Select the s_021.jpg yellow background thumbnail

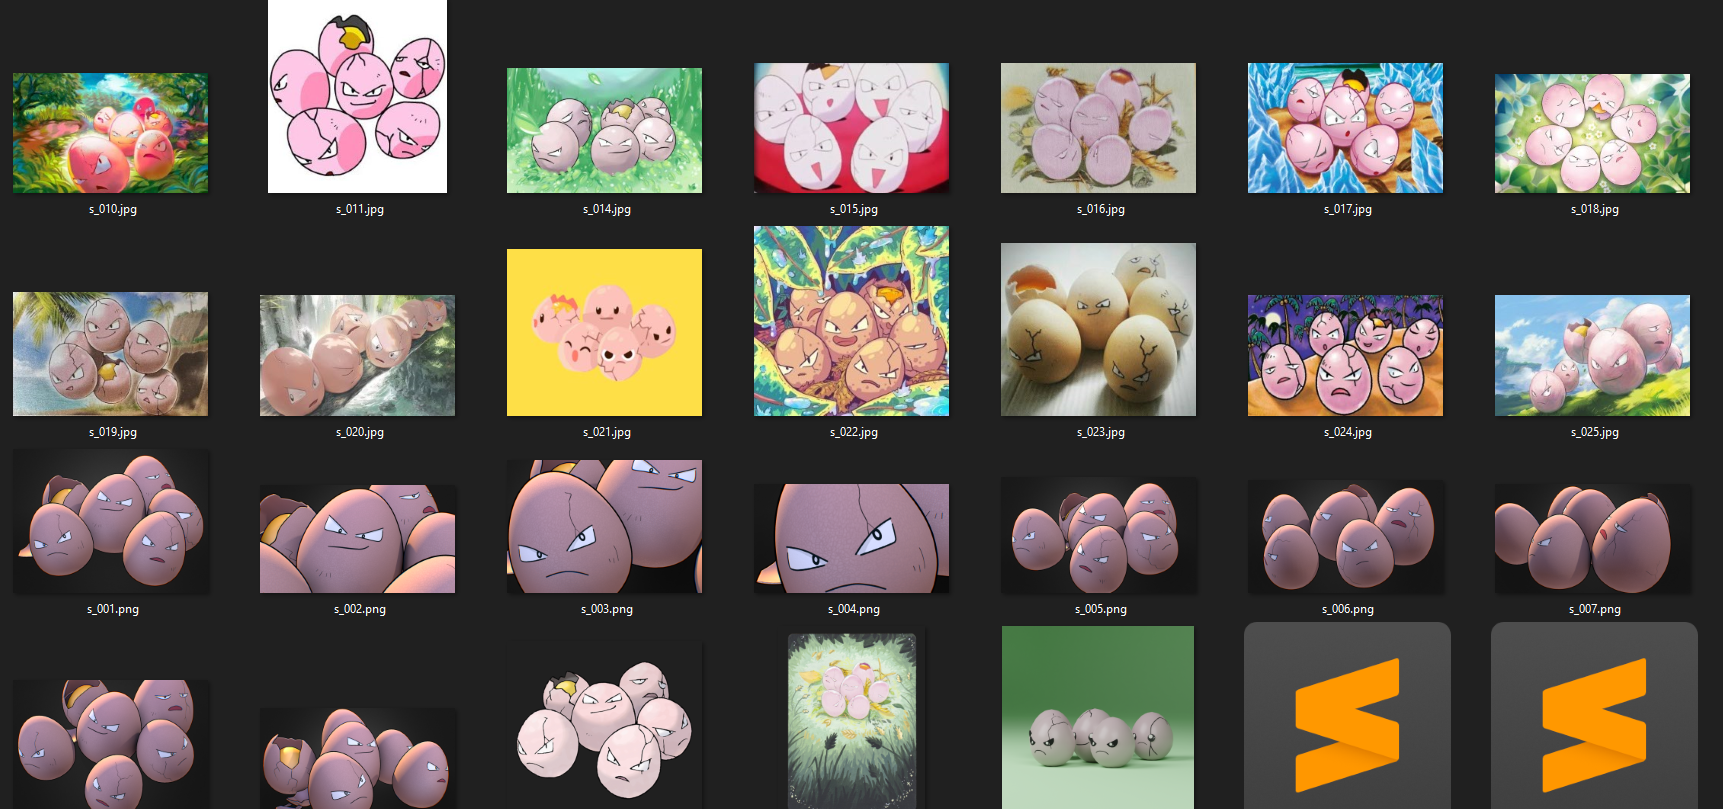click(x=604, y=332)
